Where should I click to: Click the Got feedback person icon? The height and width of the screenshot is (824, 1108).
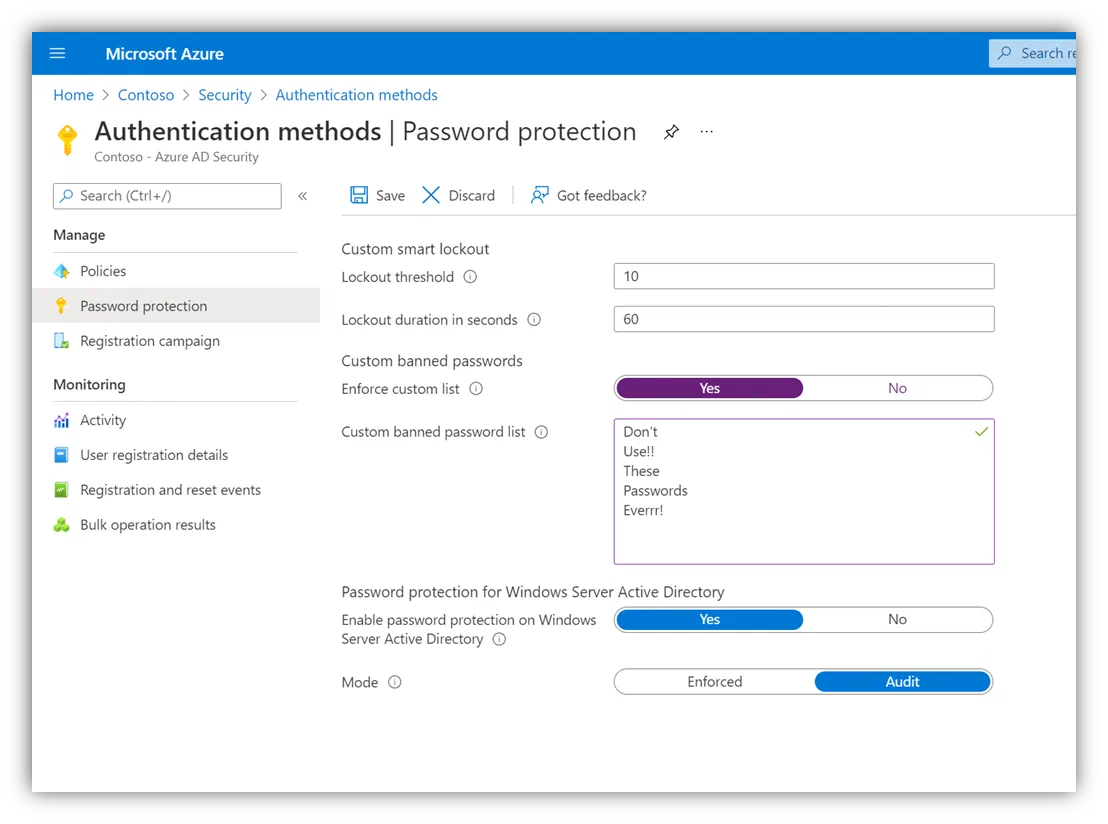(539, 195)
